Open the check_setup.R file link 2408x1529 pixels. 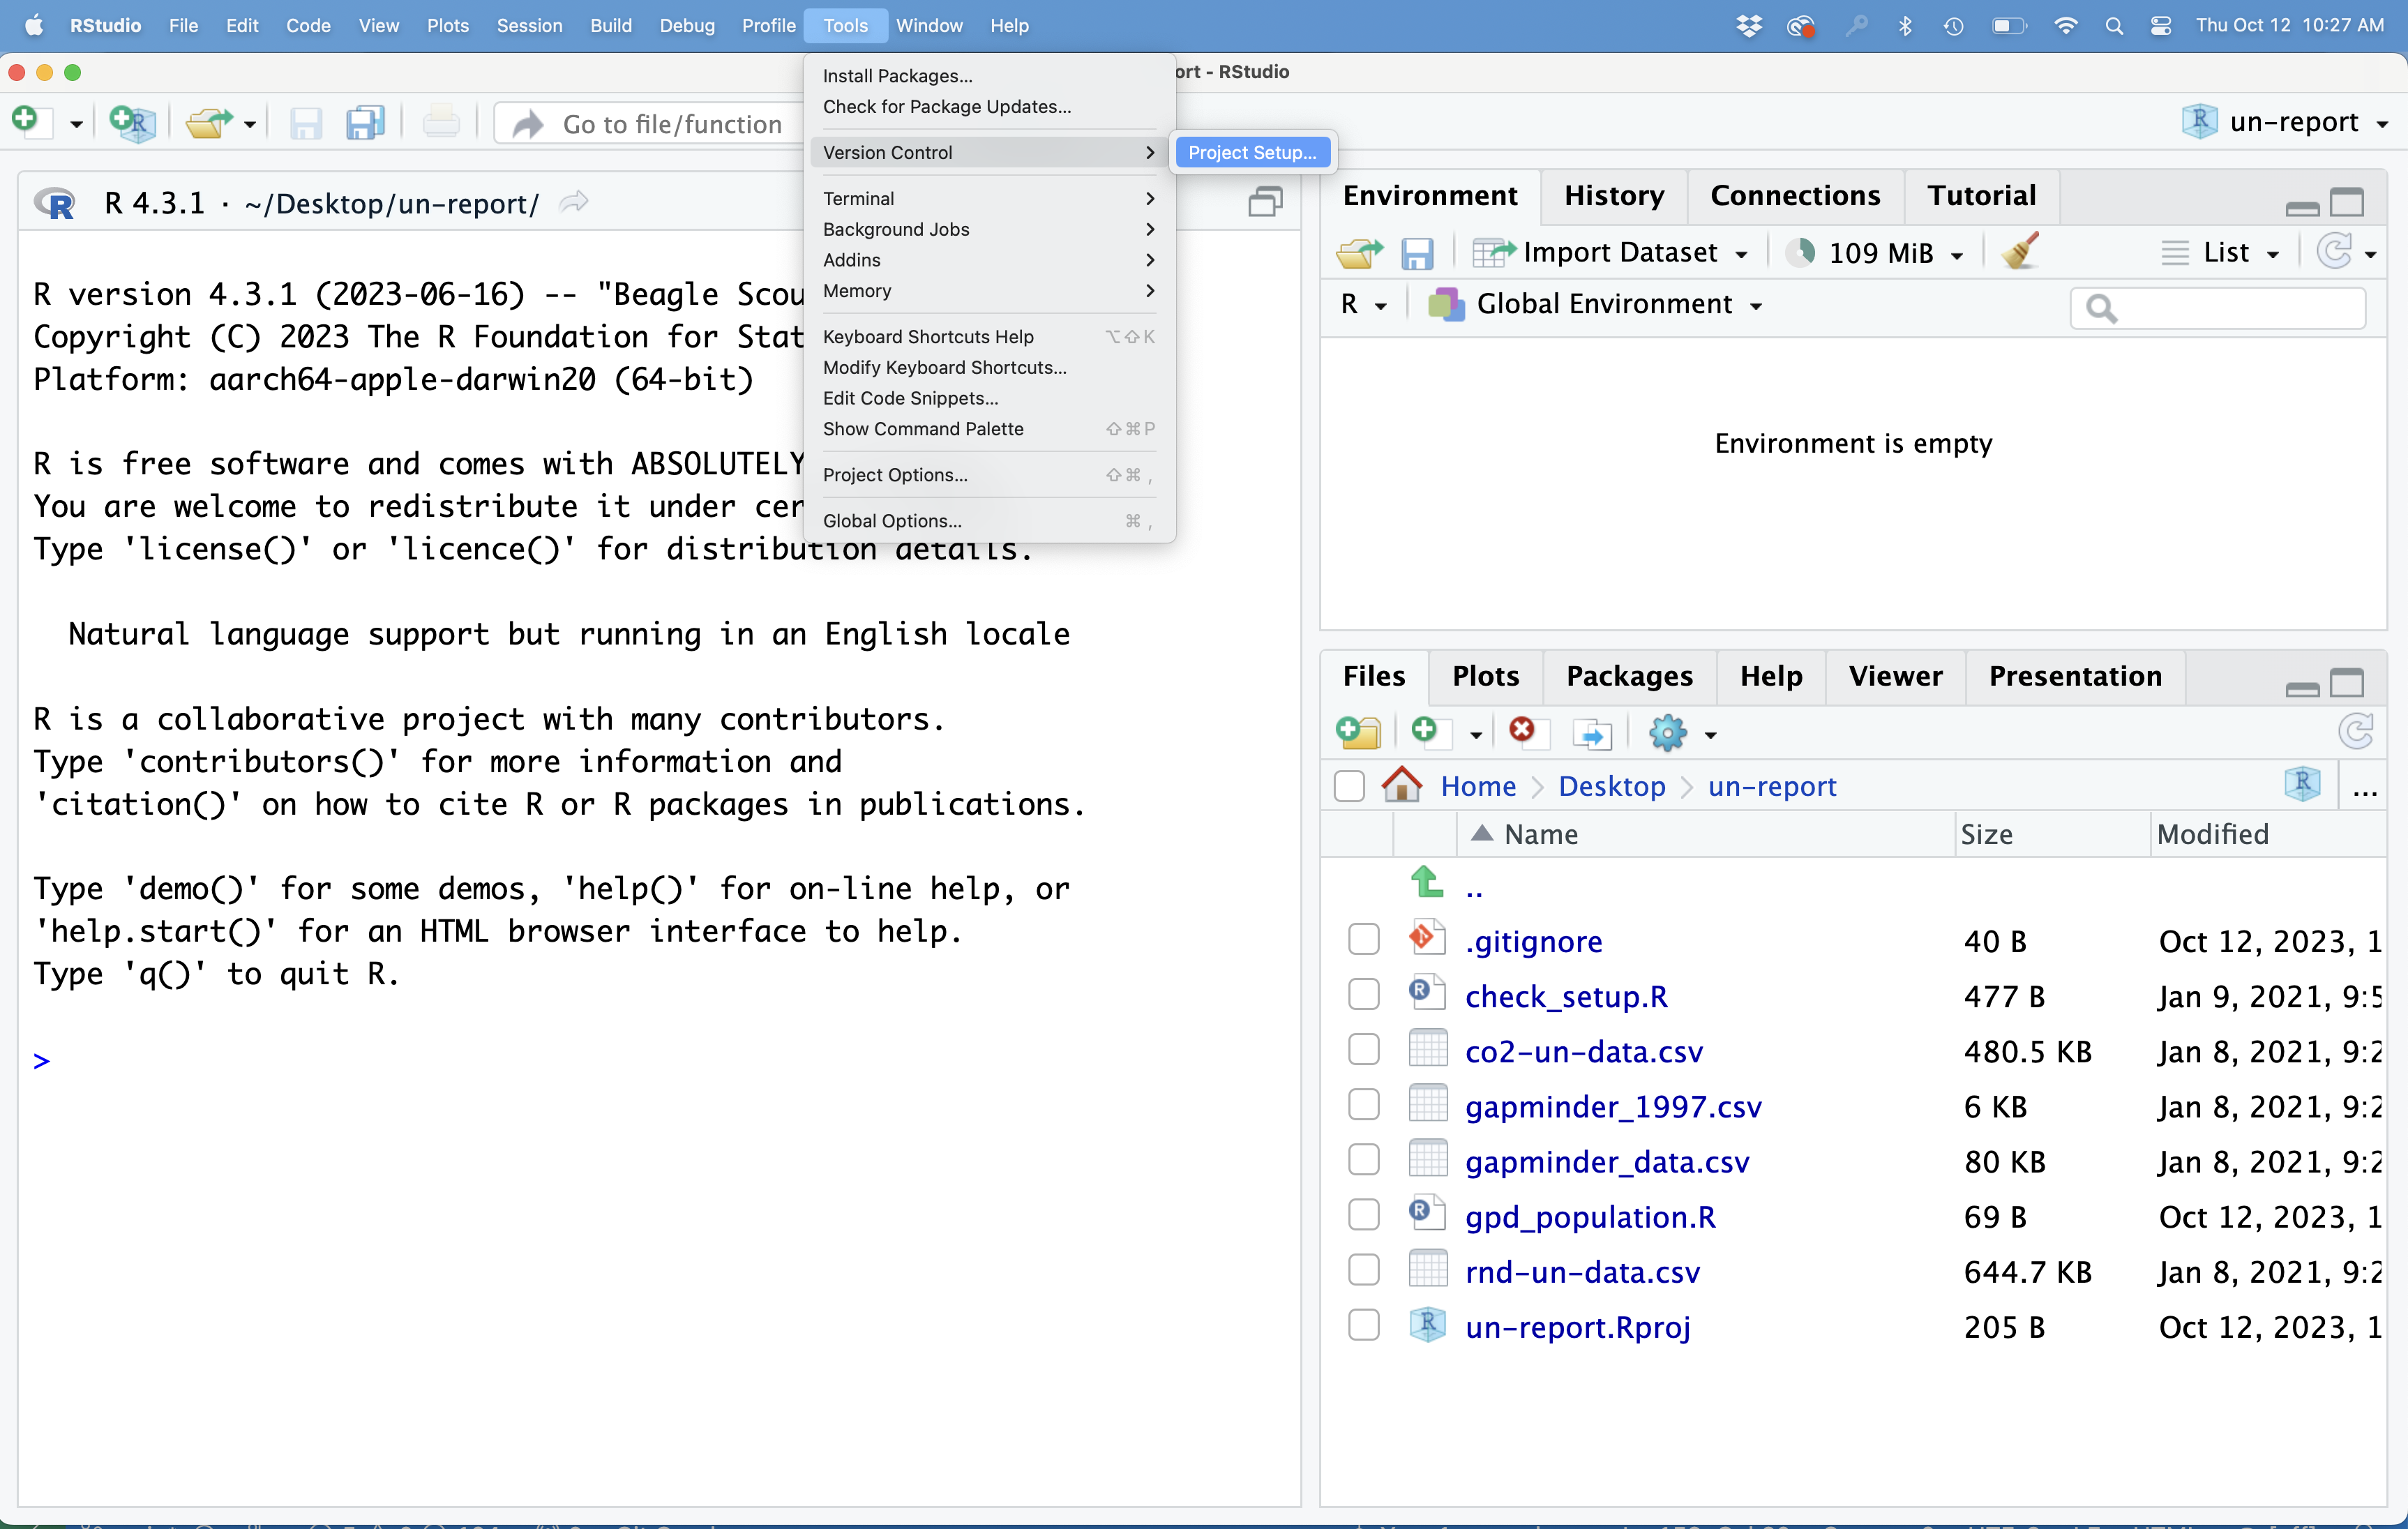click(x=1566, y=996)
